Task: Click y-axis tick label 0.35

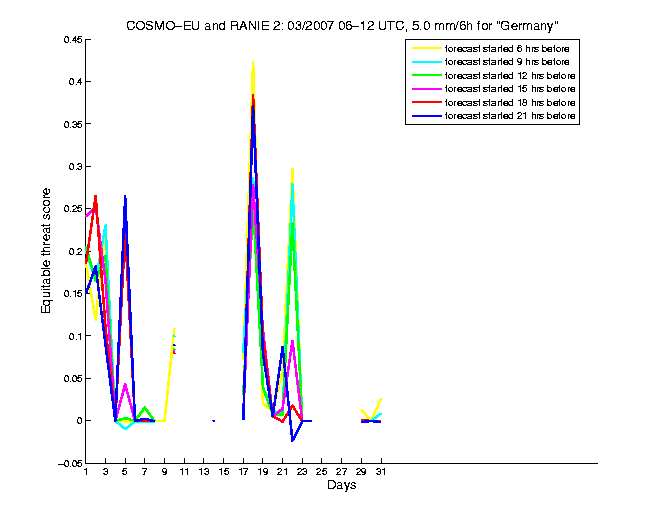Action: [x=73, y=124]
